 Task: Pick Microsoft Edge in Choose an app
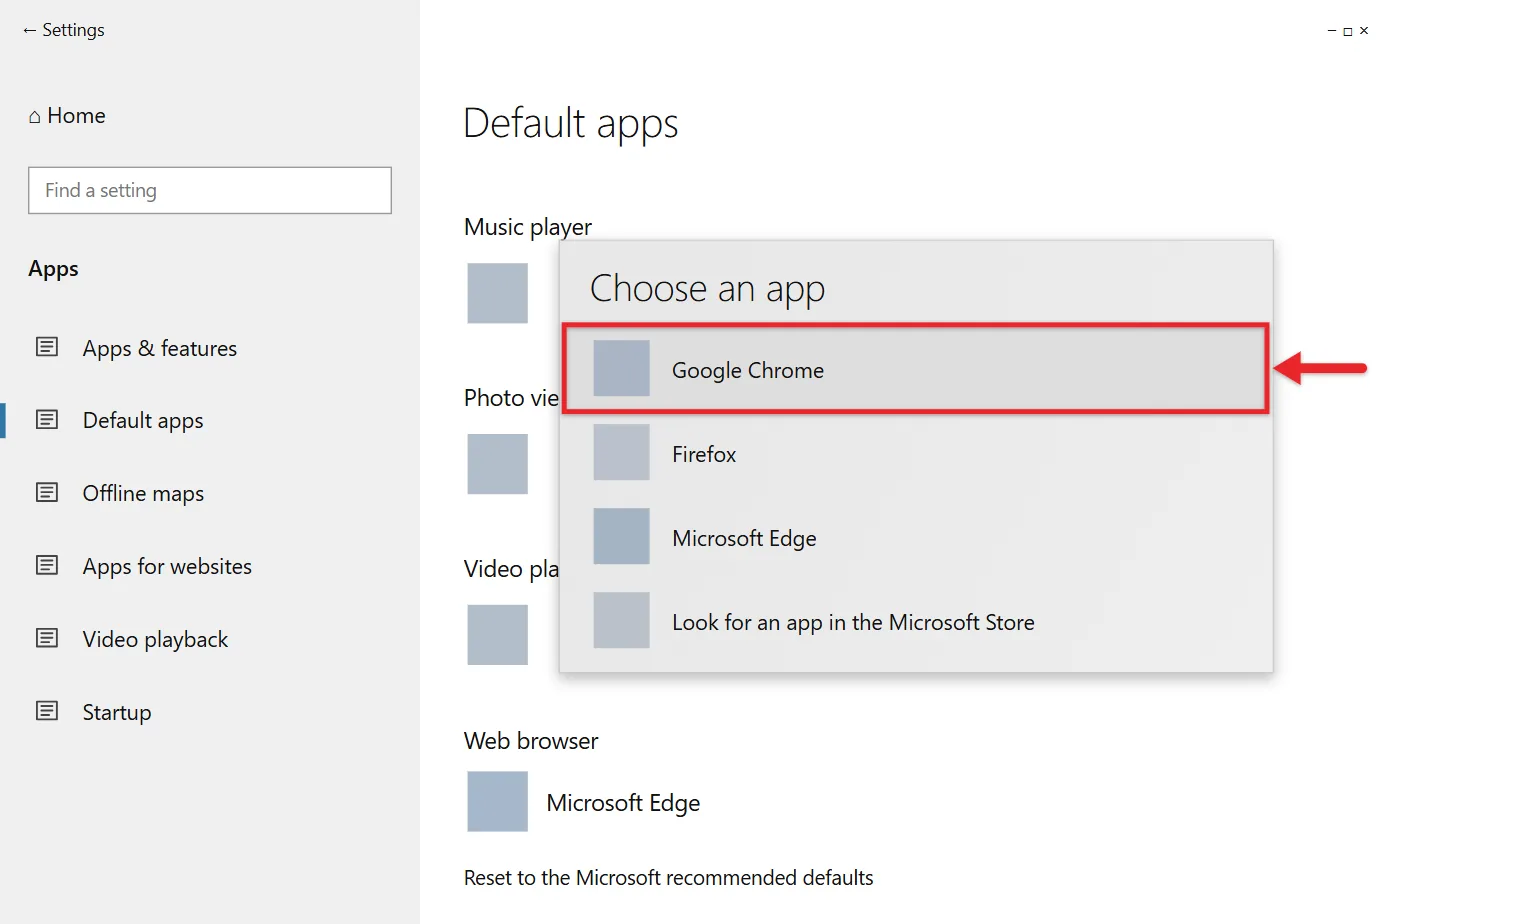click(916, 537)
